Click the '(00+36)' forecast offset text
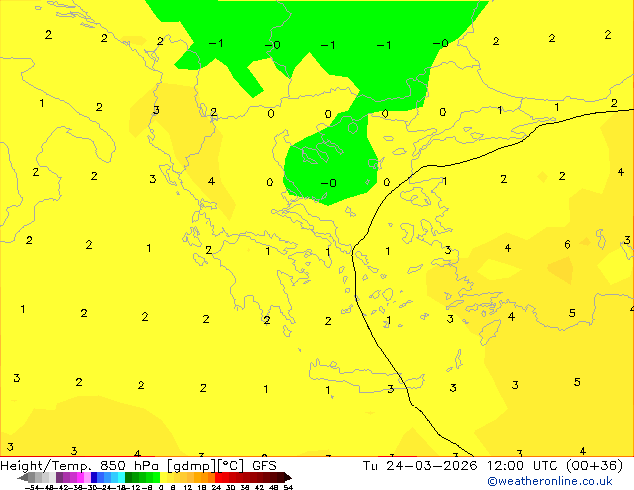Screen dimensions: 634x490 pyautogui.click(x=594, y=466)
